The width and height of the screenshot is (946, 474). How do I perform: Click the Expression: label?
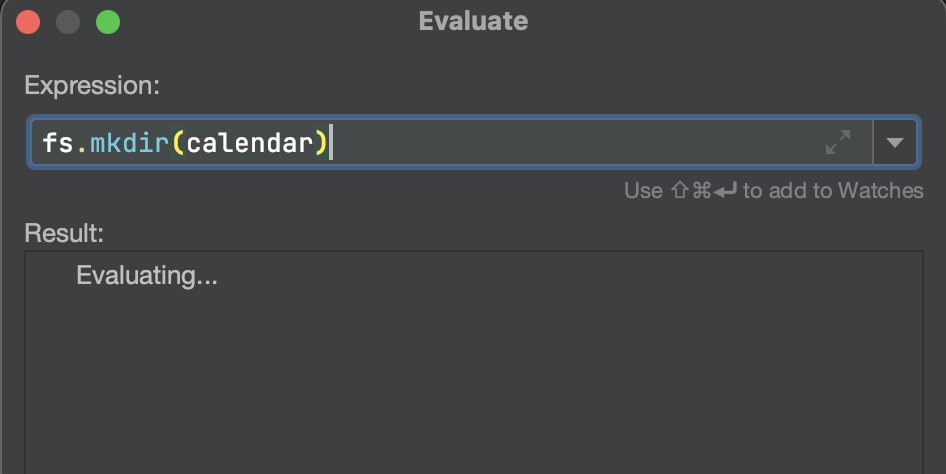pos(92,86)
